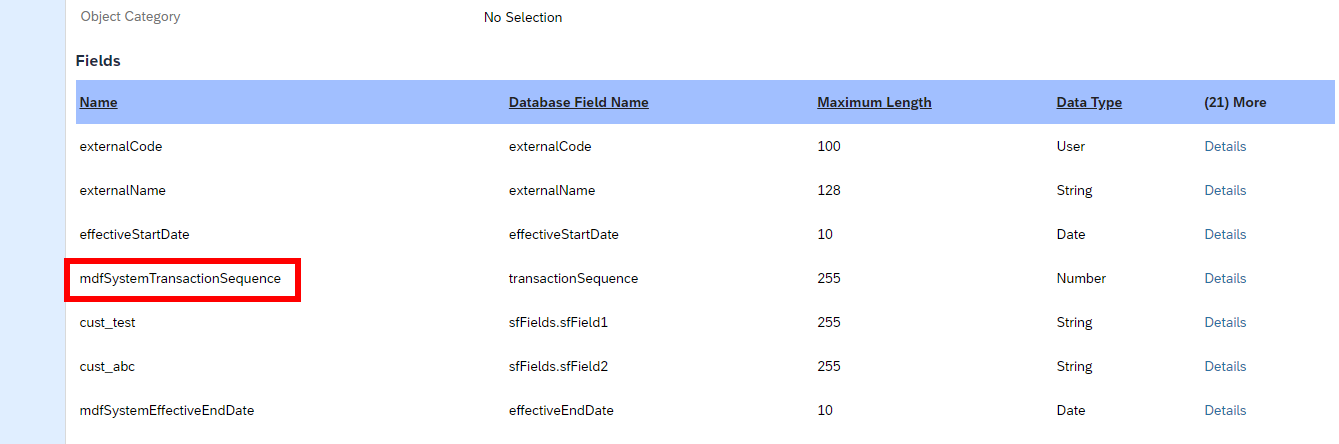Image resolution: width=1339 pixels, height=444 pixels.
Task: Select the cust_test field name
Action: [x=108, y=322]
